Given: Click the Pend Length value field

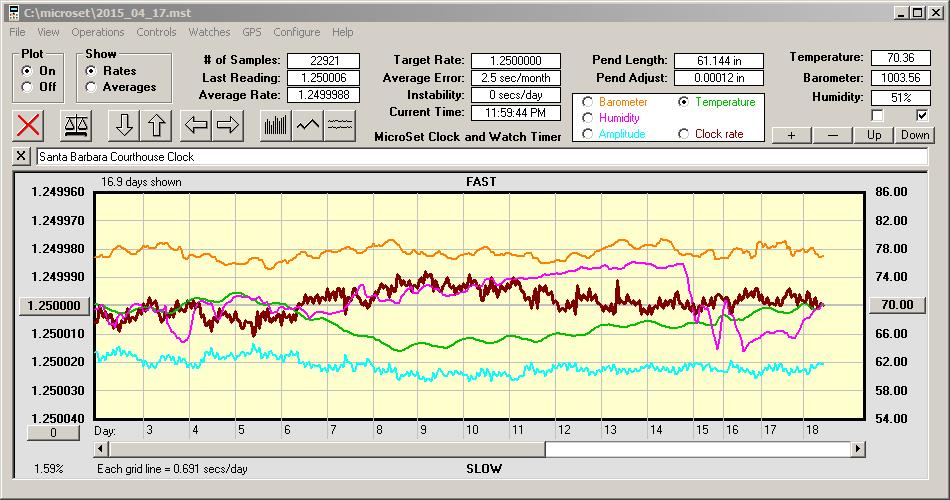Looking at the screenshot, I should click(x=719, y=61).
